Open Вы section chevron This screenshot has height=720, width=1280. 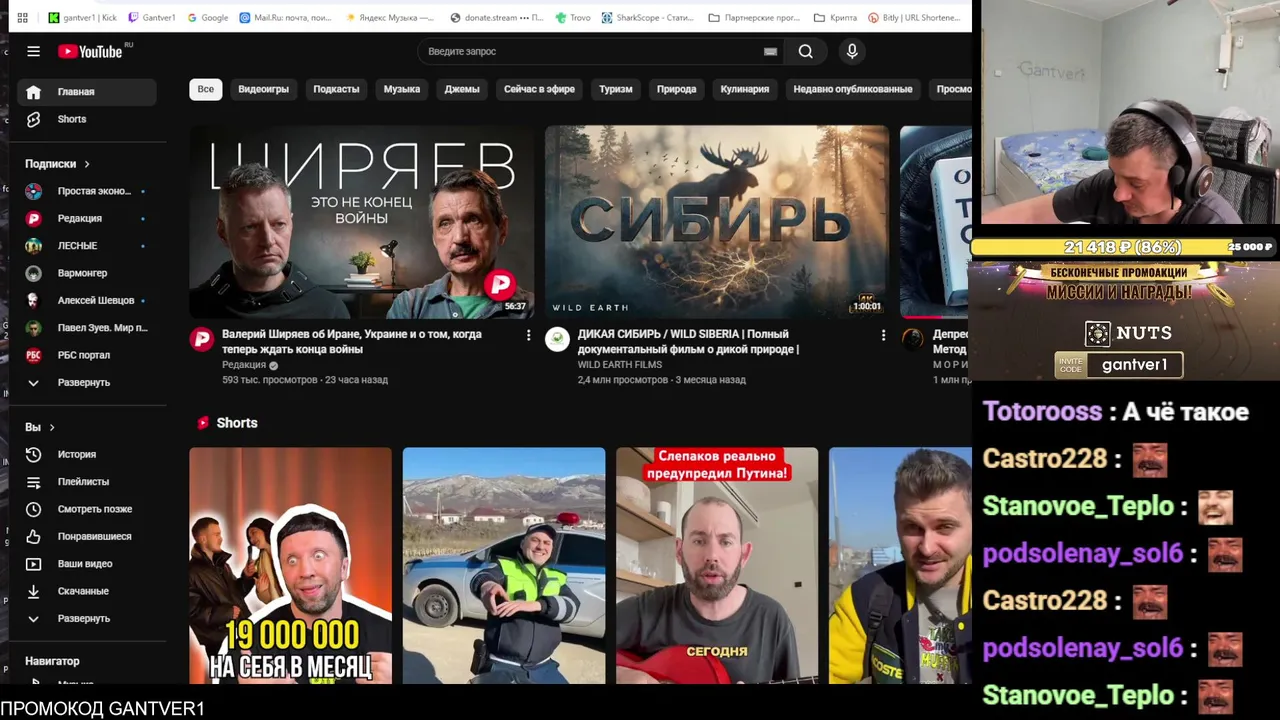[x=52, y=427]
